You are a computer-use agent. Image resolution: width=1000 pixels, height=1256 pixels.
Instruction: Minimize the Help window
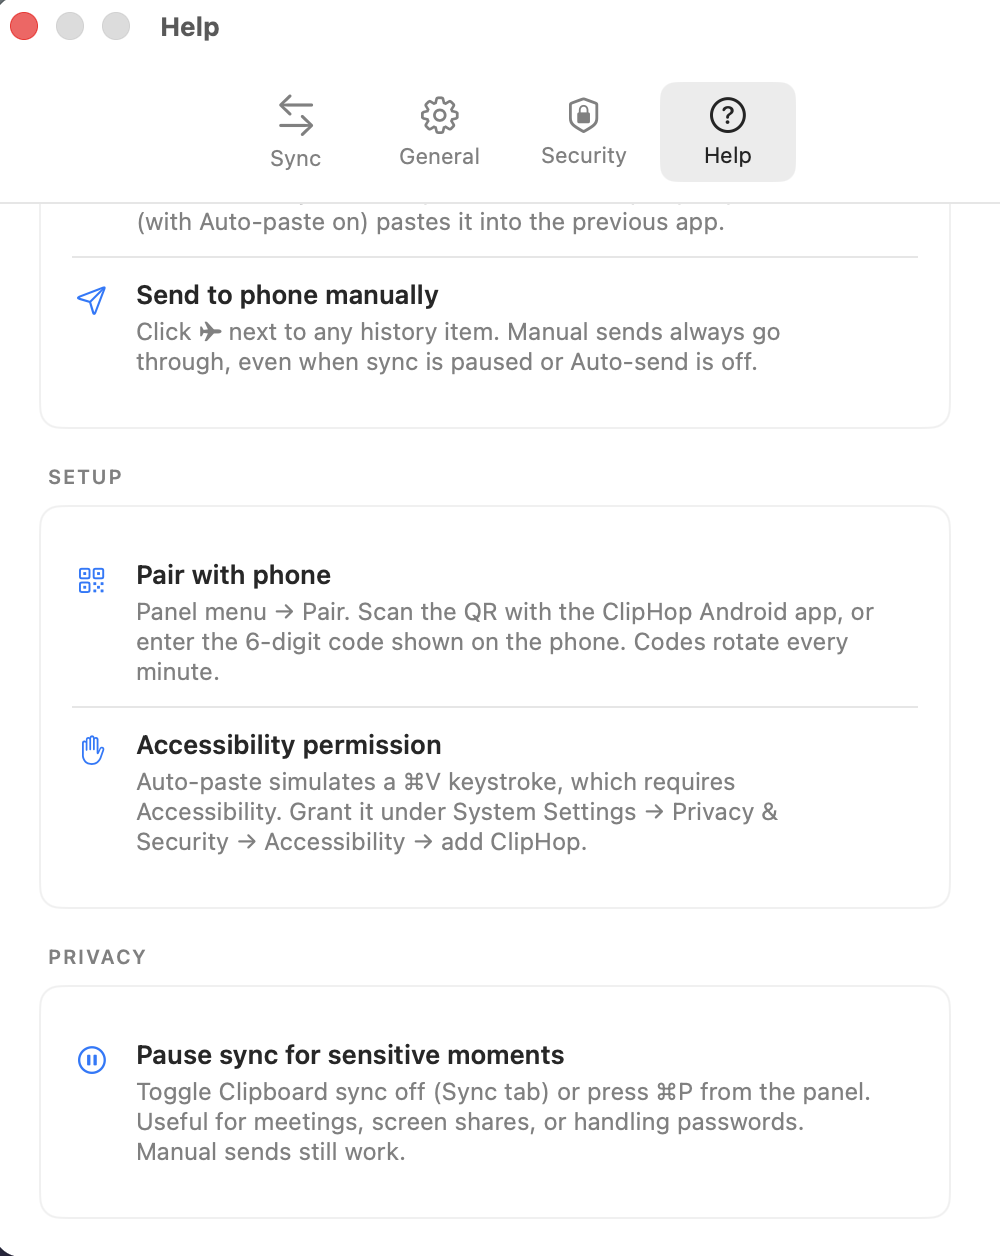click(70, 26)
